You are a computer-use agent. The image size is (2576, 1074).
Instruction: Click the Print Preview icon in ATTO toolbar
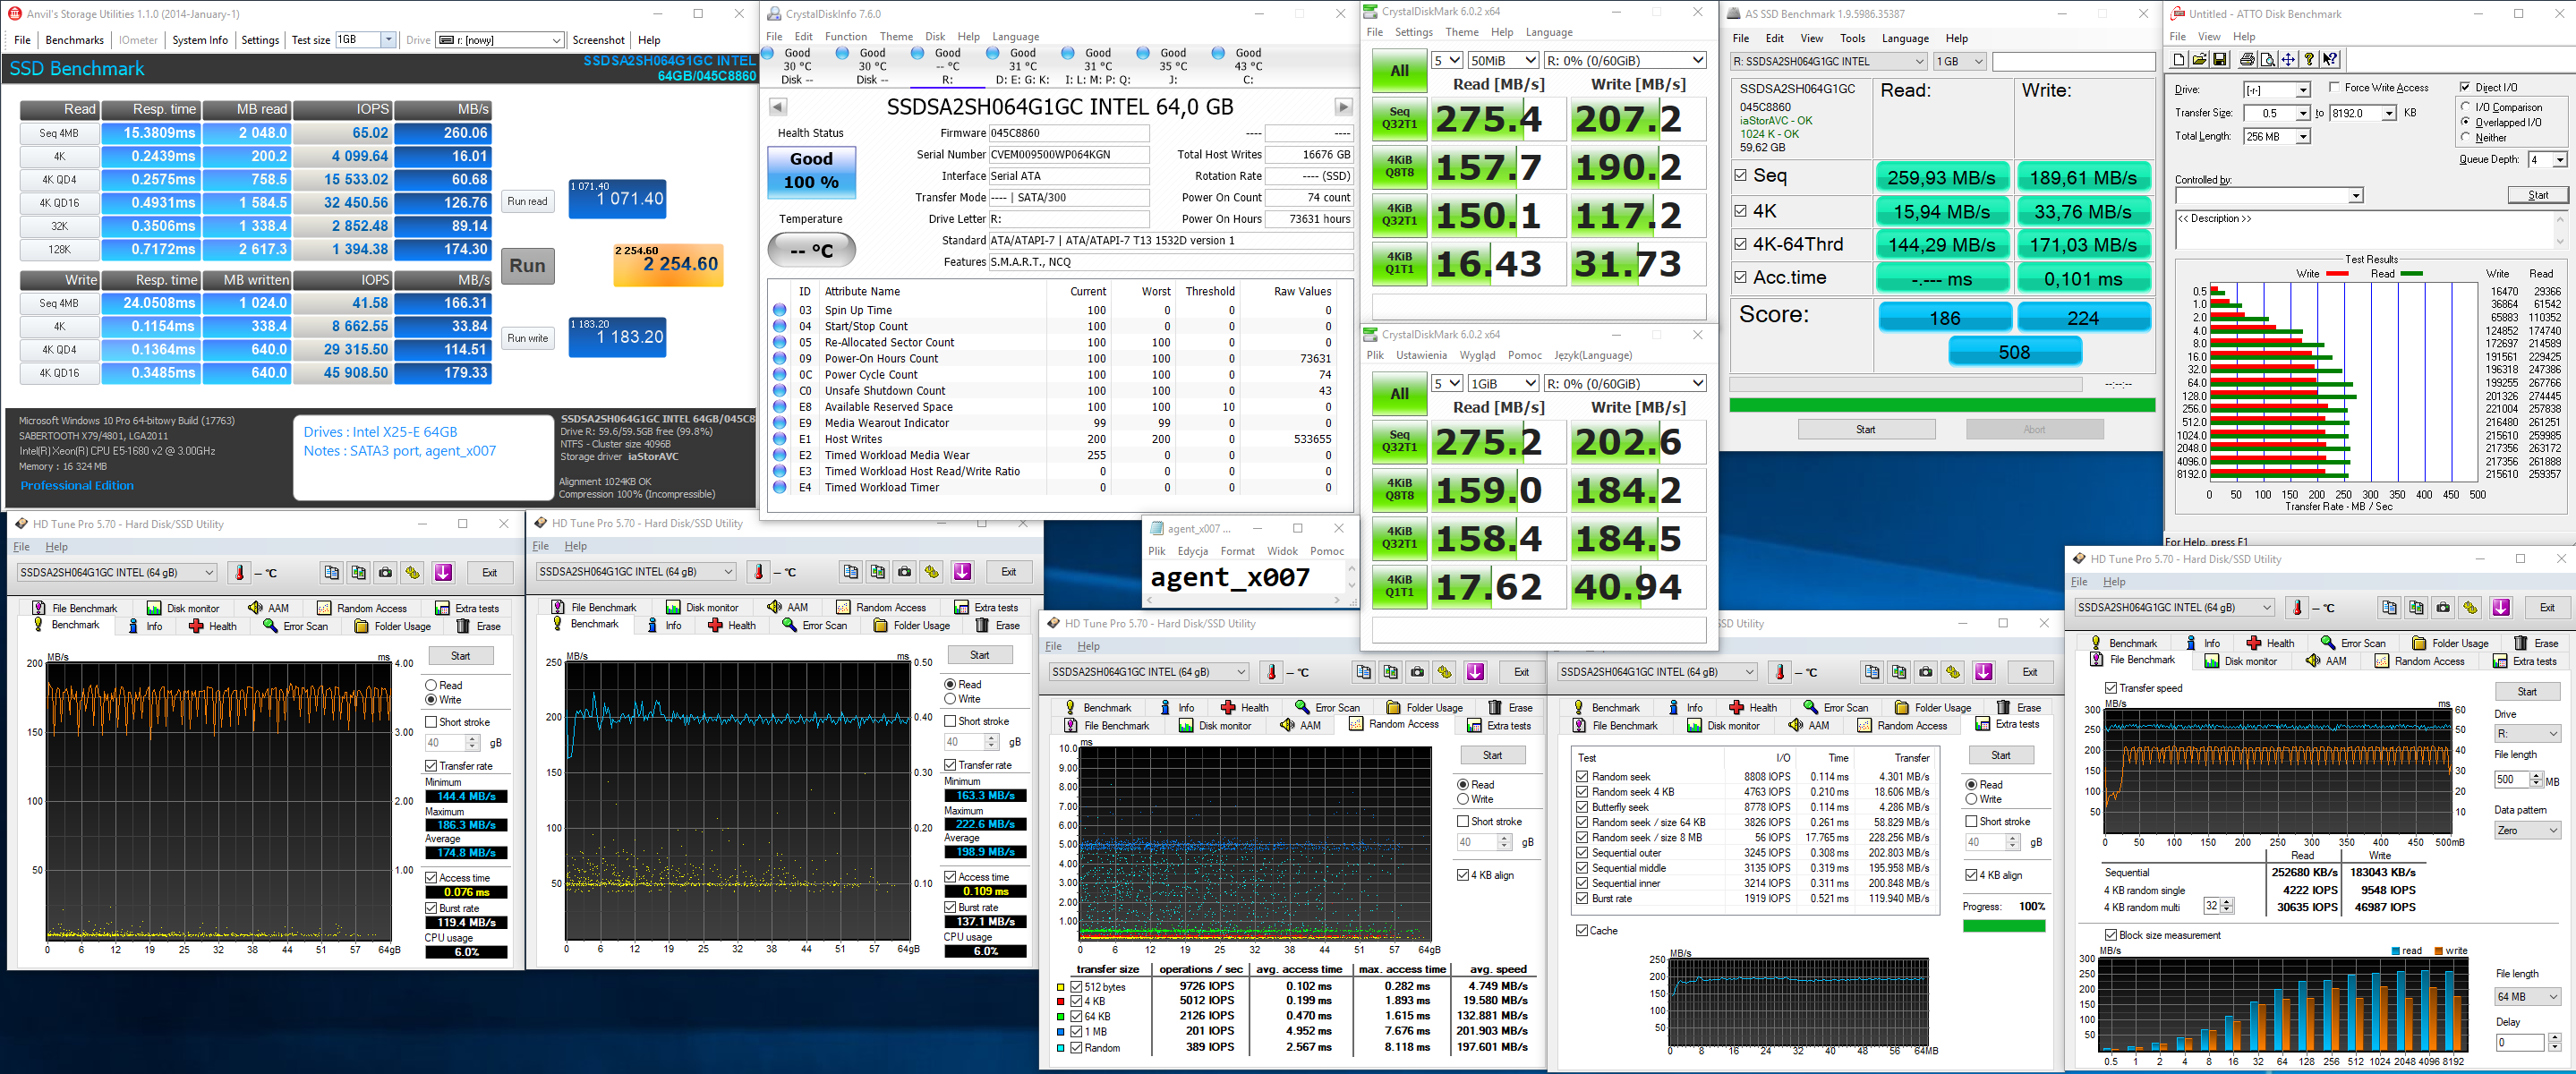(x=2267, y=60)
